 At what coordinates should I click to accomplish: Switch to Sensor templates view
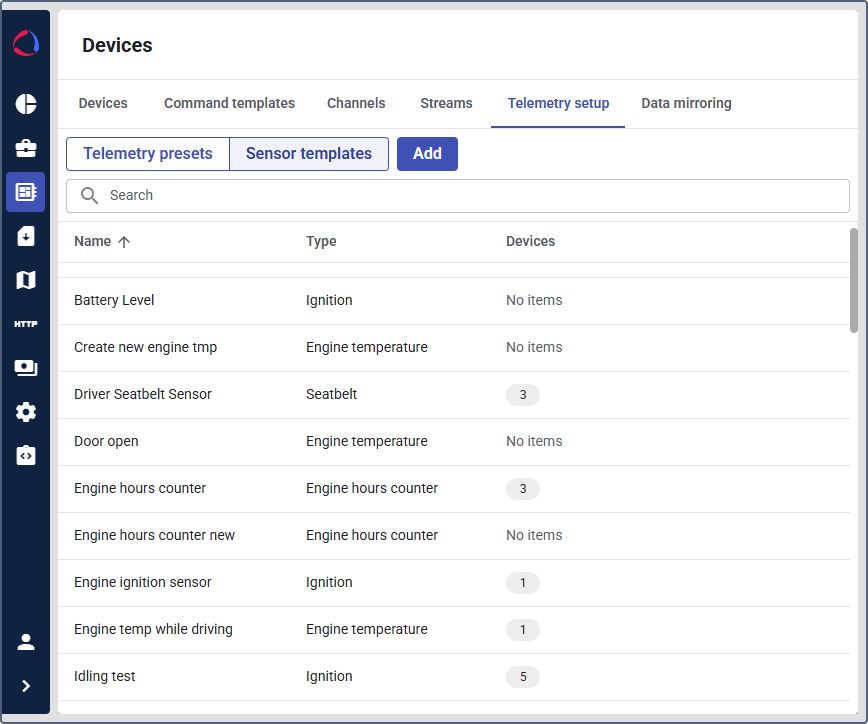point(309,154)
